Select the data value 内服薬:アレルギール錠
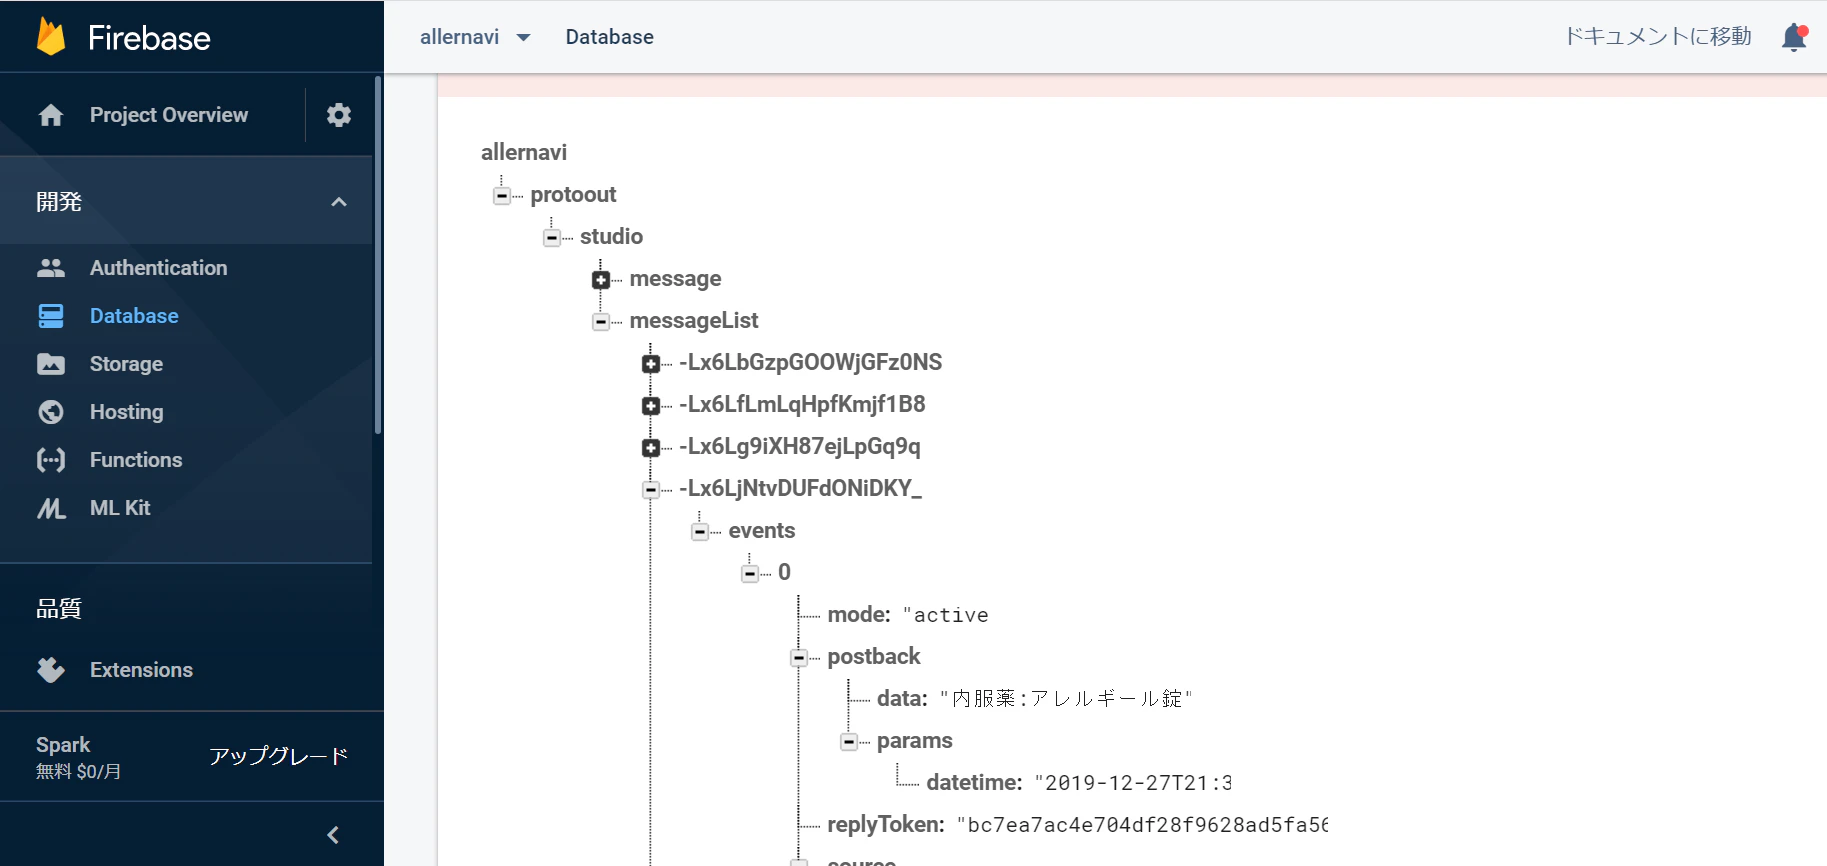This screenshot has width=1827, height=866. click(x=1066, y=699)
